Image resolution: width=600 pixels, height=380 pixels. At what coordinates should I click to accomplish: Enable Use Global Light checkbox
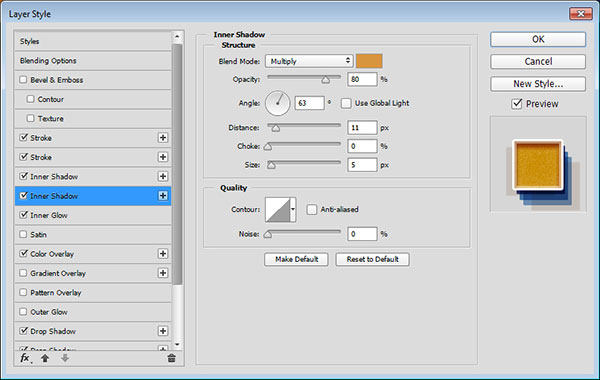pos(346,103)
